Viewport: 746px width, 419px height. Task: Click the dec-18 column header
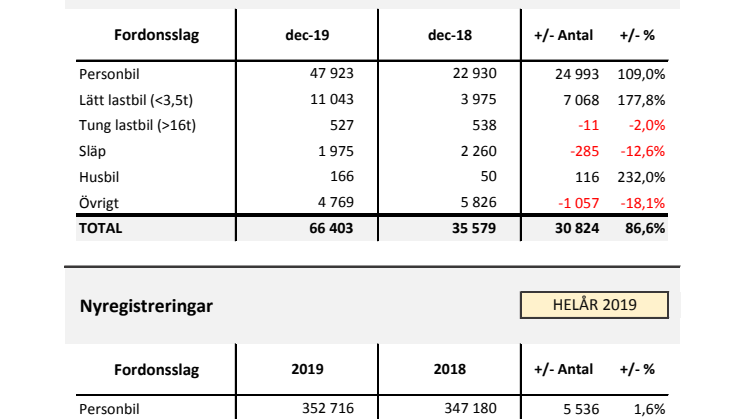point(449,36)
